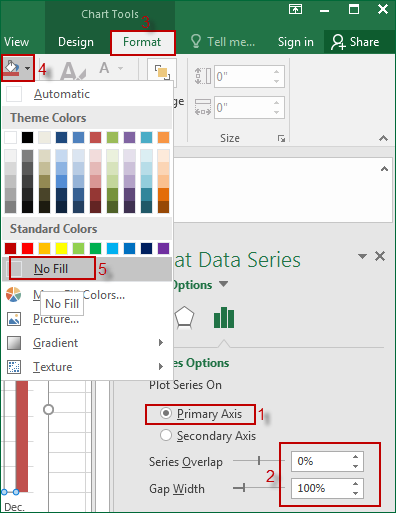Click the Gradient fill icon
This screenshot has width=396, height=513.
point(14,343)
